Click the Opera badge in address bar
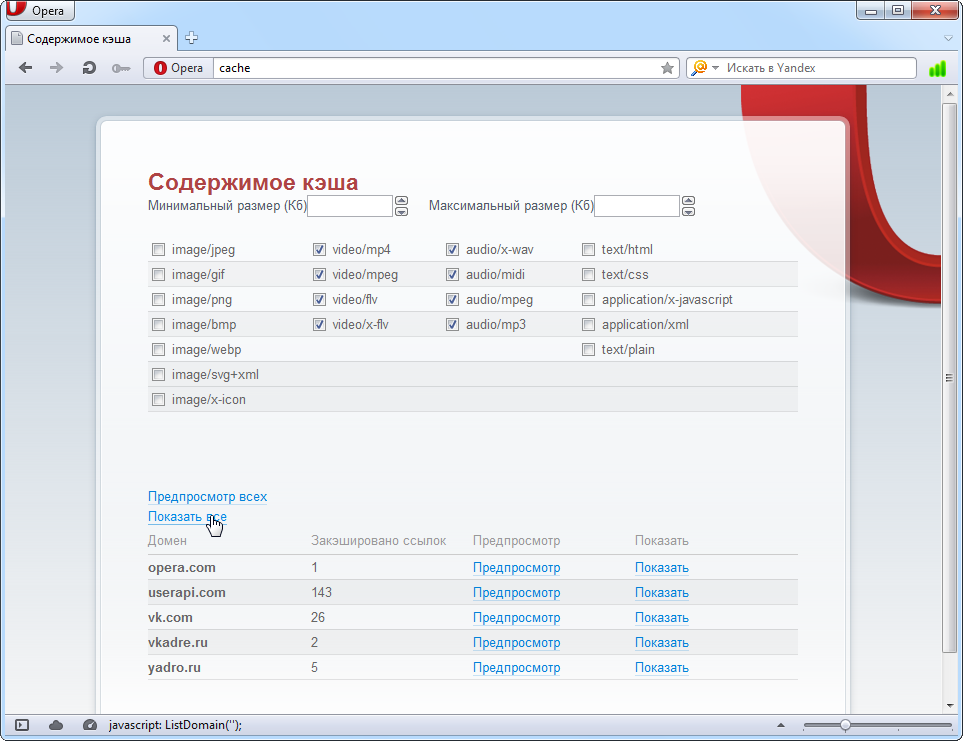Viewport: 963px width, 741px height. (x=179, y=68)
